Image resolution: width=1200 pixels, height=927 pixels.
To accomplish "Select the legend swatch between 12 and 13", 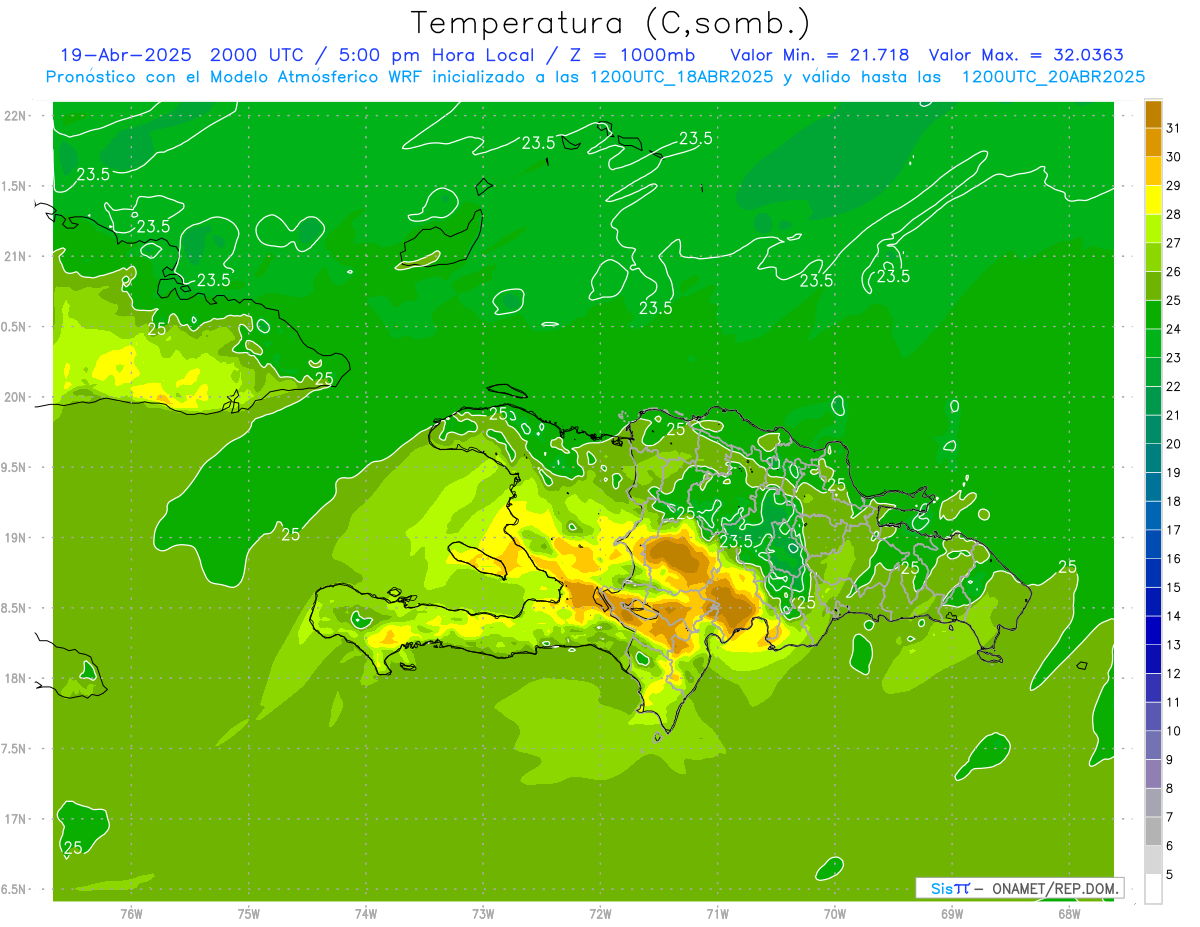I will click(1153, 659).
